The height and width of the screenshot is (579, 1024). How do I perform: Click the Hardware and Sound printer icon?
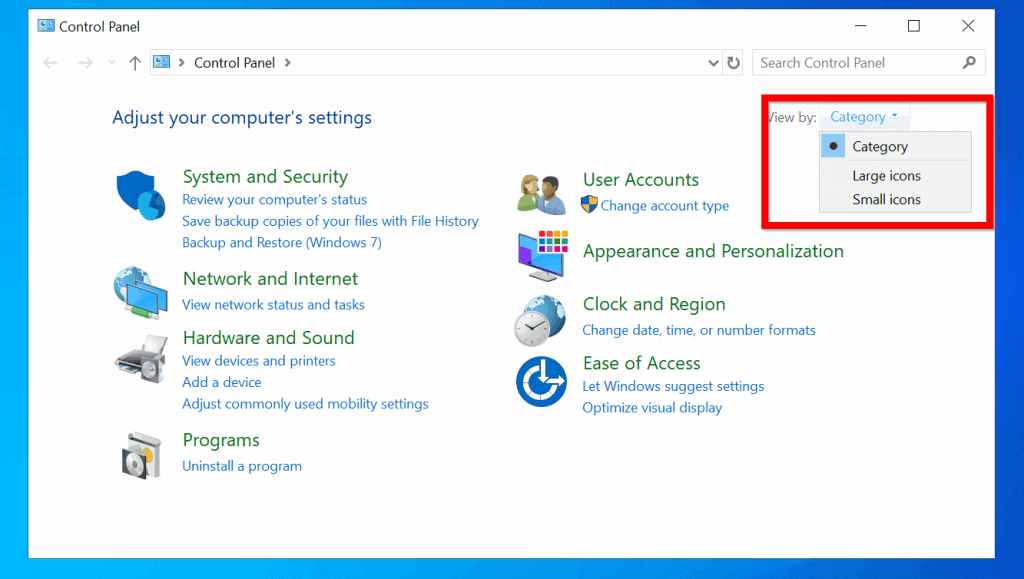pos(141,359)
